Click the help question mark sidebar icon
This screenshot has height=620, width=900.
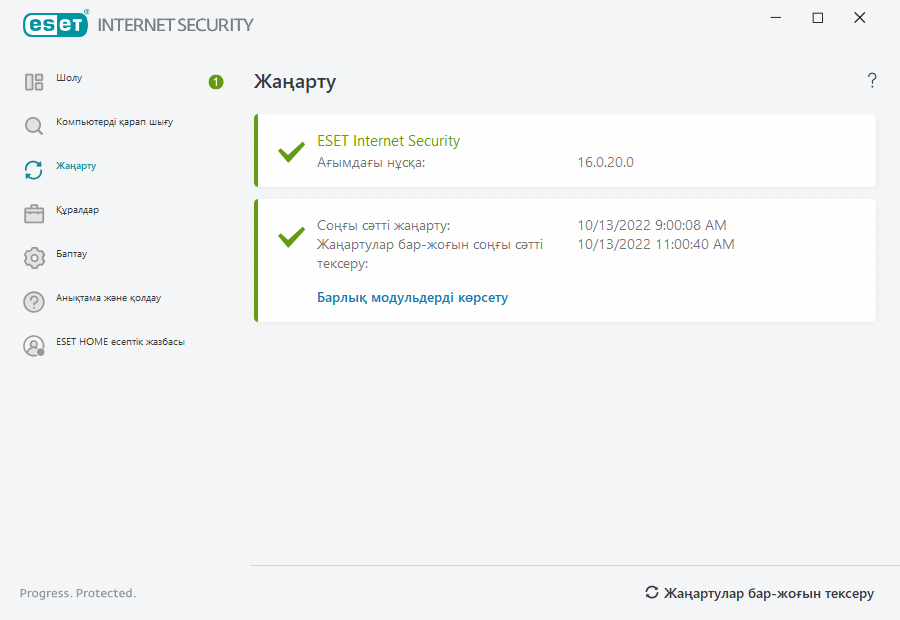point(34,302)
